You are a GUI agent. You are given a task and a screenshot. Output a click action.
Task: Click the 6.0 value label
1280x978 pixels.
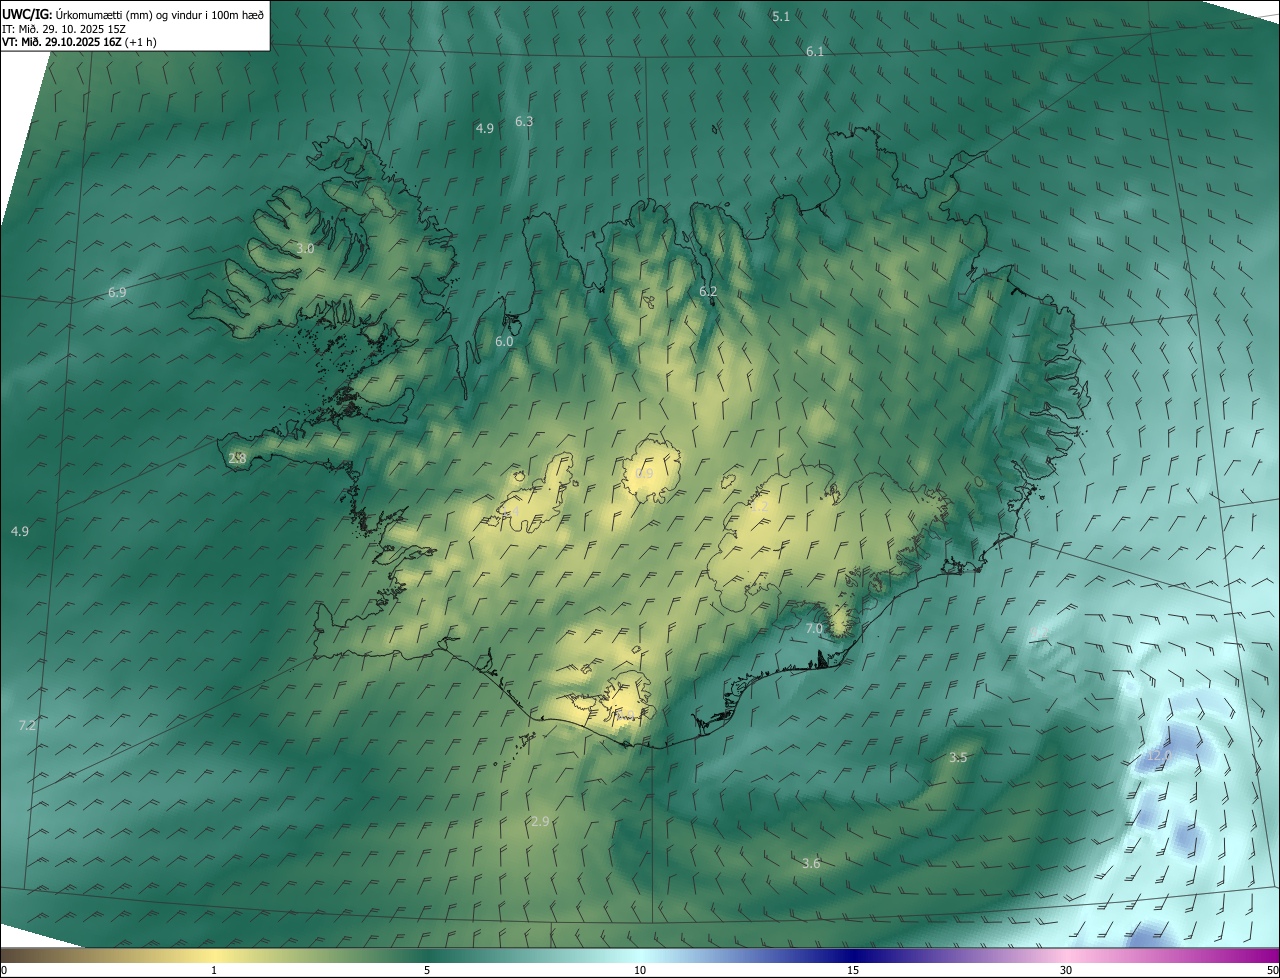tap(504, 341)
